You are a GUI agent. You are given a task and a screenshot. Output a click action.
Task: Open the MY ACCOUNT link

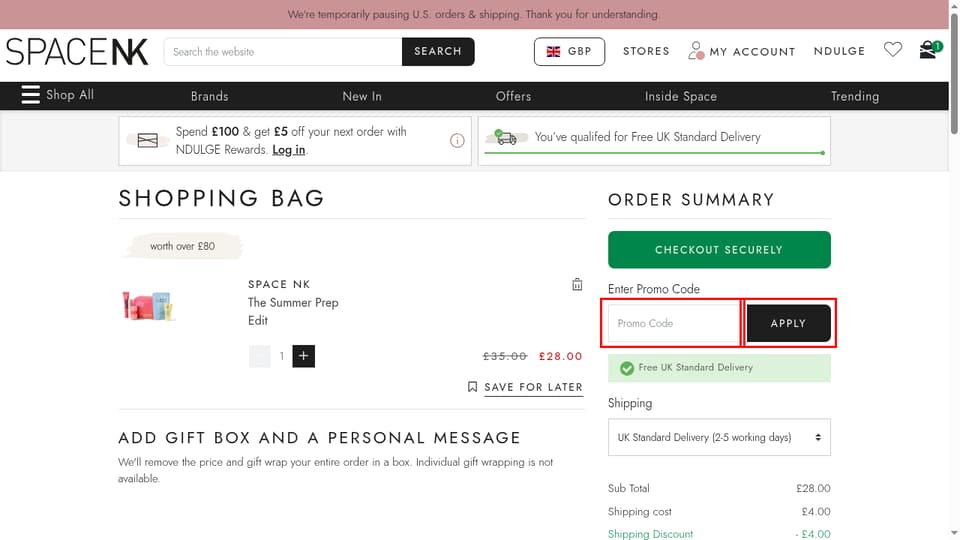(752, 52)
